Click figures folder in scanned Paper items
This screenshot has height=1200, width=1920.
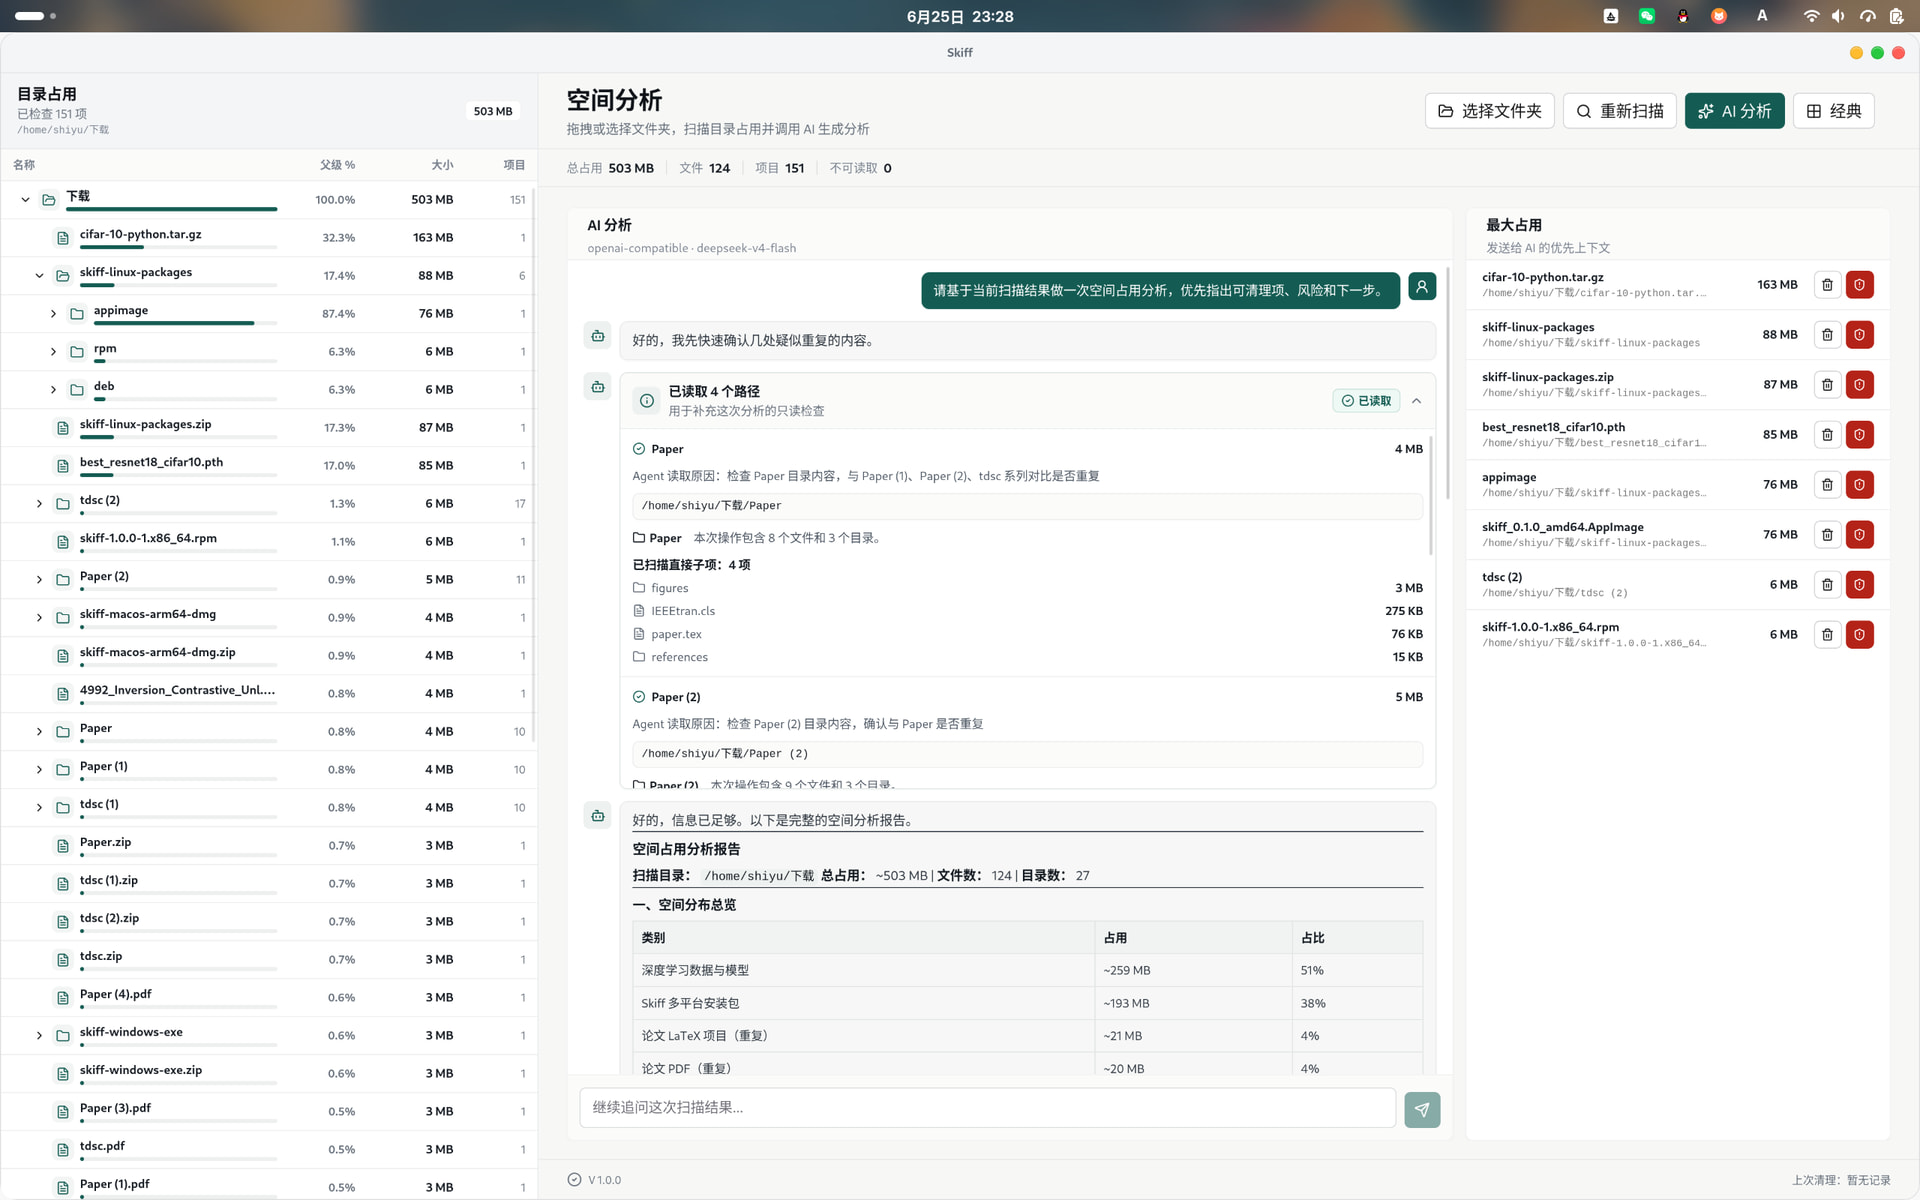[x=1027, y=588]
